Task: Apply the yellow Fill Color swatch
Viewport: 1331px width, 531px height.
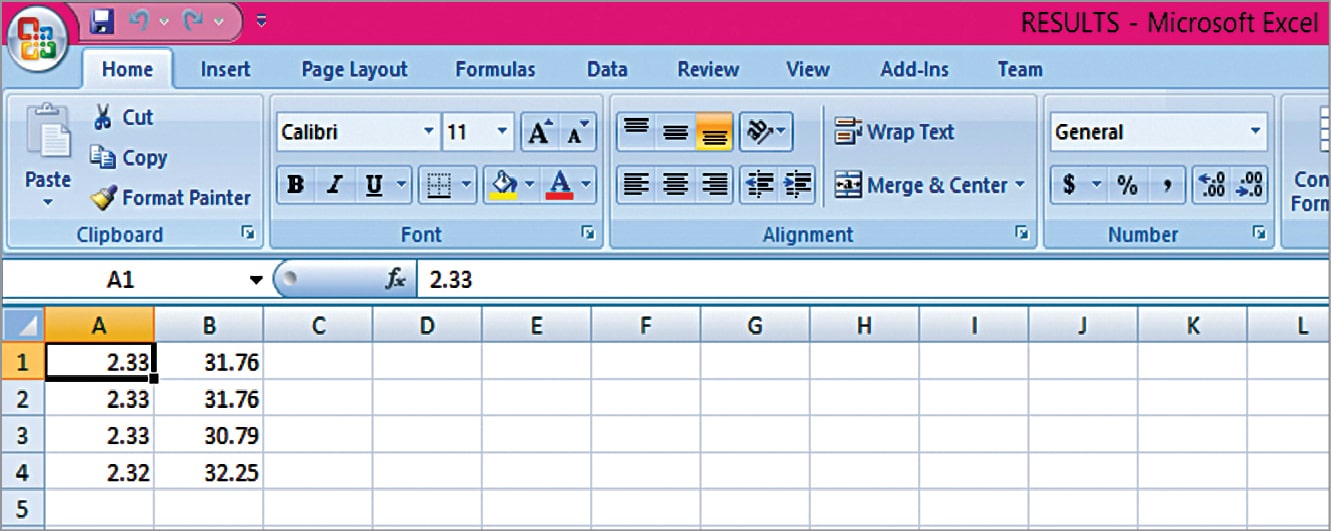Action: [x=505, y=185]
